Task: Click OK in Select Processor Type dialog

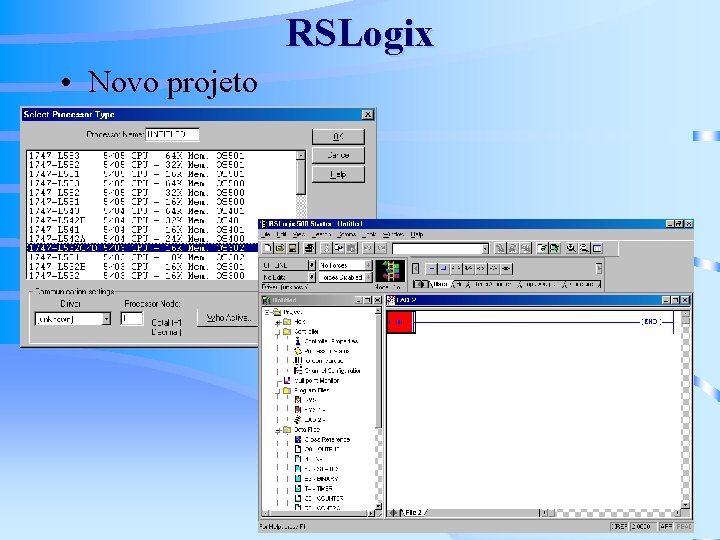Action: coord(338,136)
